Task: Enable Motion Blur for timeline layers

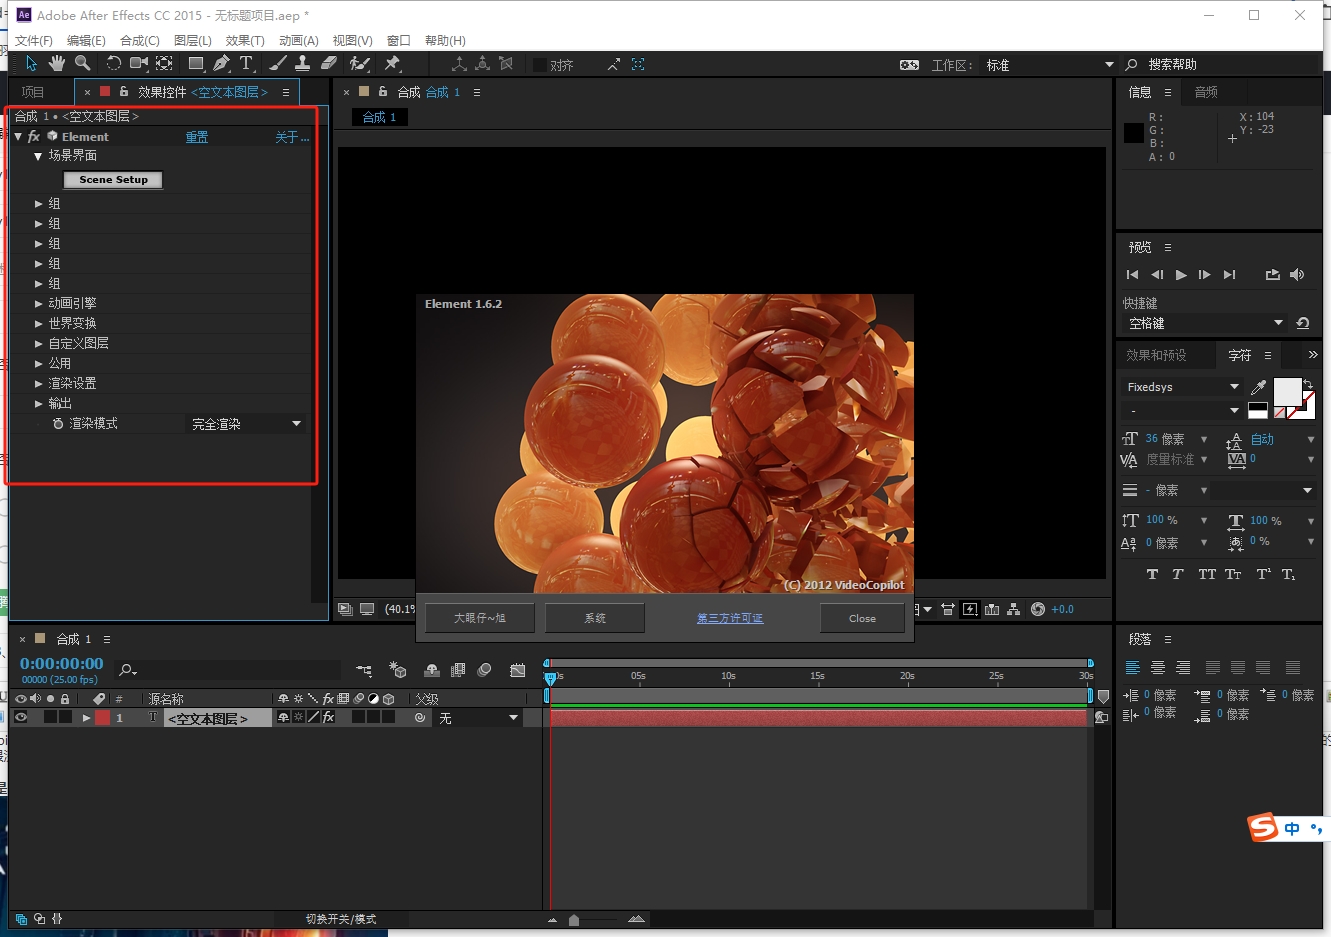Action: (x=485, y=670)
